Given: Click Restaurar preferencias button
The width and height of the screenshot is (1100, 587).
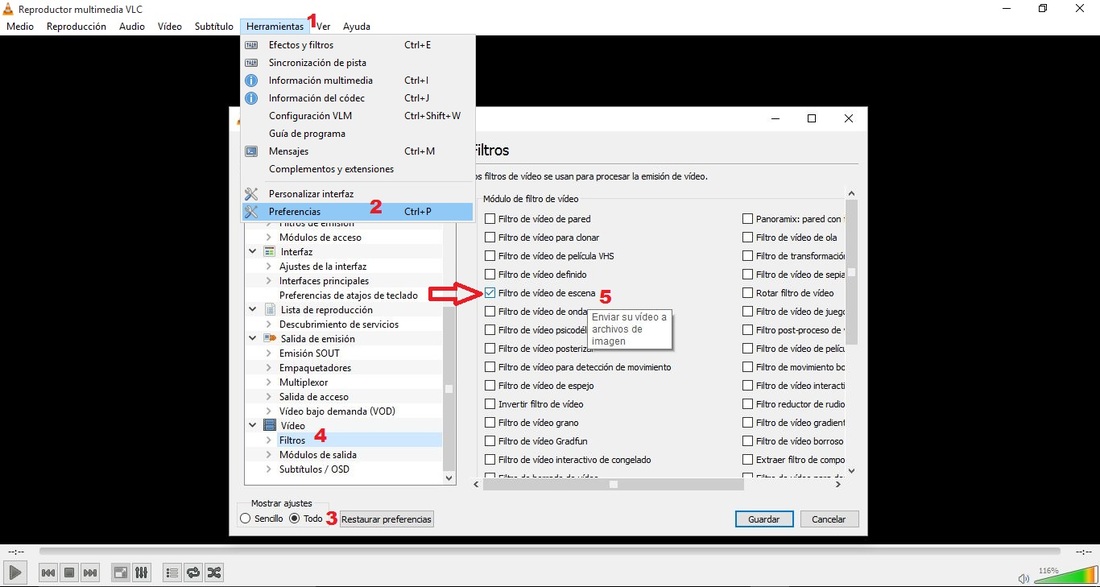Looking at the screenshot, I should click(x=387, y=520).
